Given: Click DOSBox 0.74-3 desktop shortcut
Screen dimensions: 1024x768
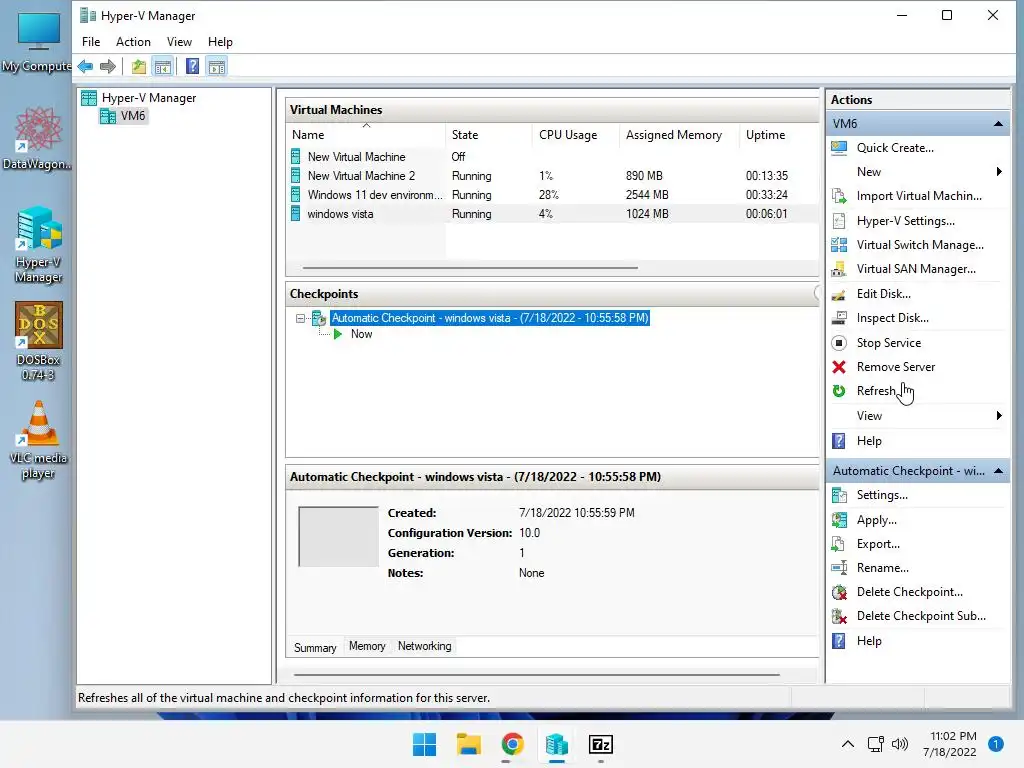Looking at the screenshot, I should pos(39,342).
